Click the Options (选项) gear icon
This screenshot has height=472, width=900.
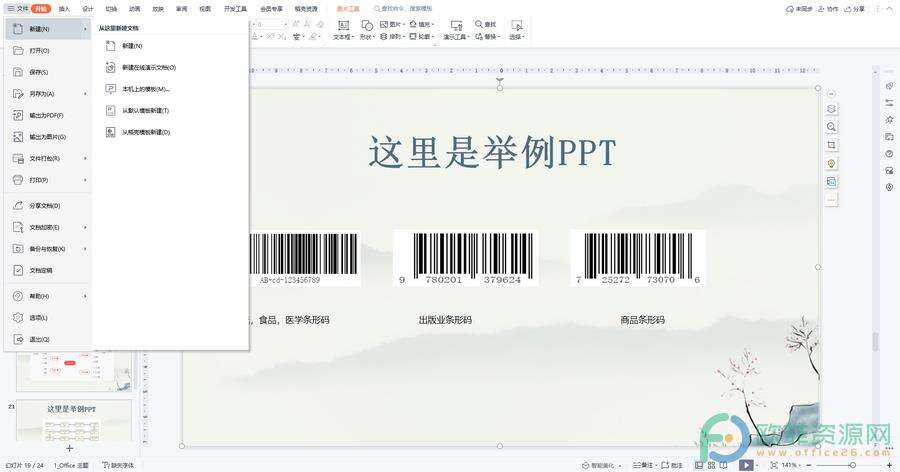(18, 318)
